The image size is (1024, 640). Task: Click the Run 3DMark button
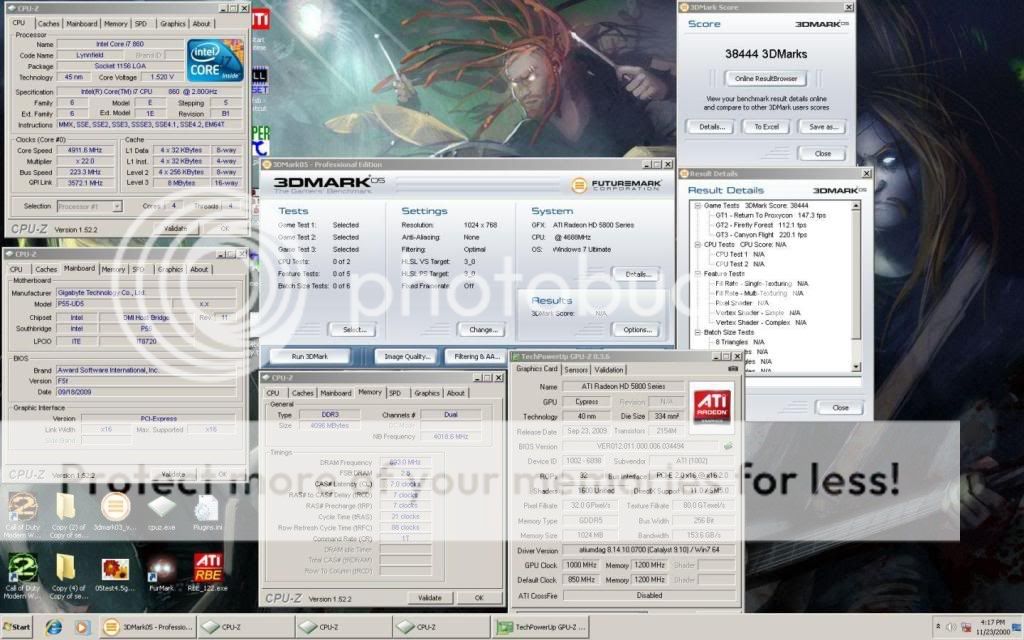pyautogui.click(x=310, y=356)
